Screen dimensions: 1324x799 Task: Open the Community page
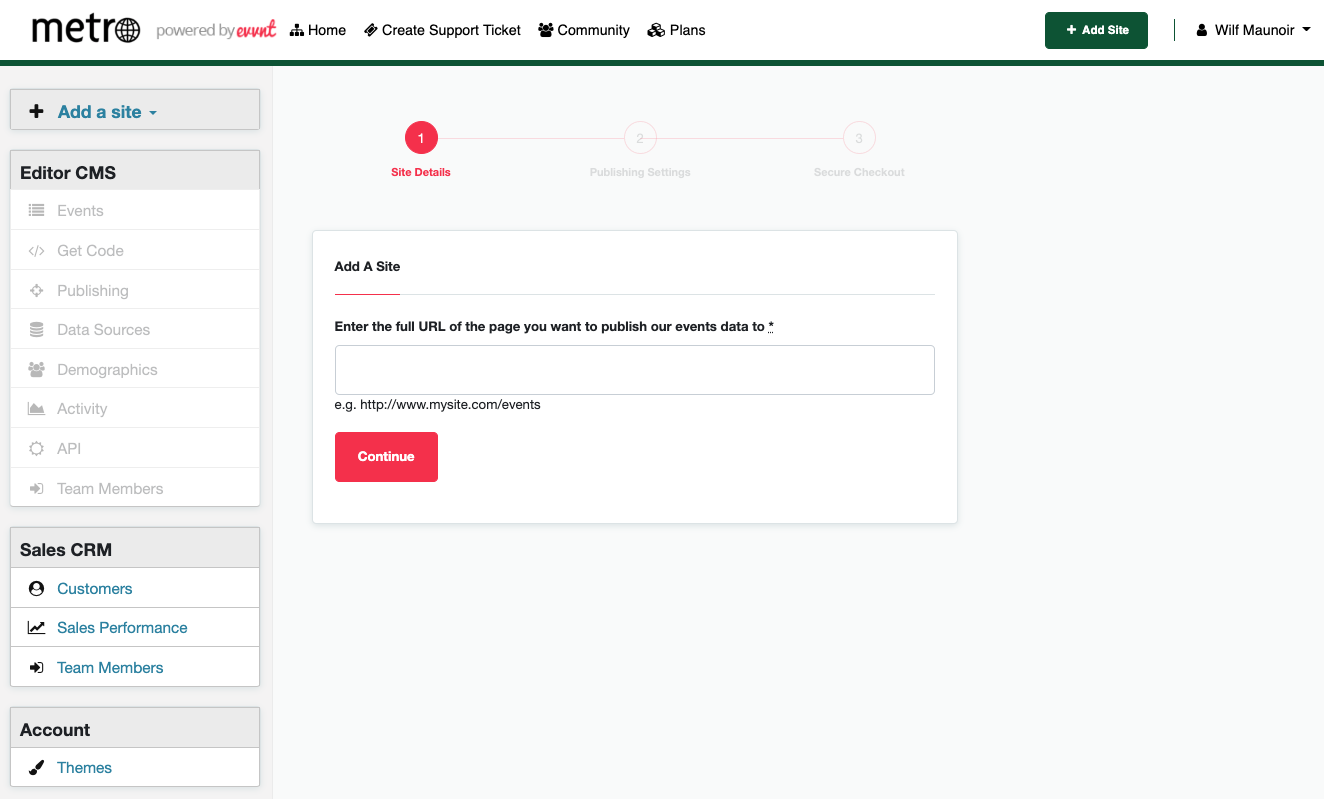(x=584, y=31)
